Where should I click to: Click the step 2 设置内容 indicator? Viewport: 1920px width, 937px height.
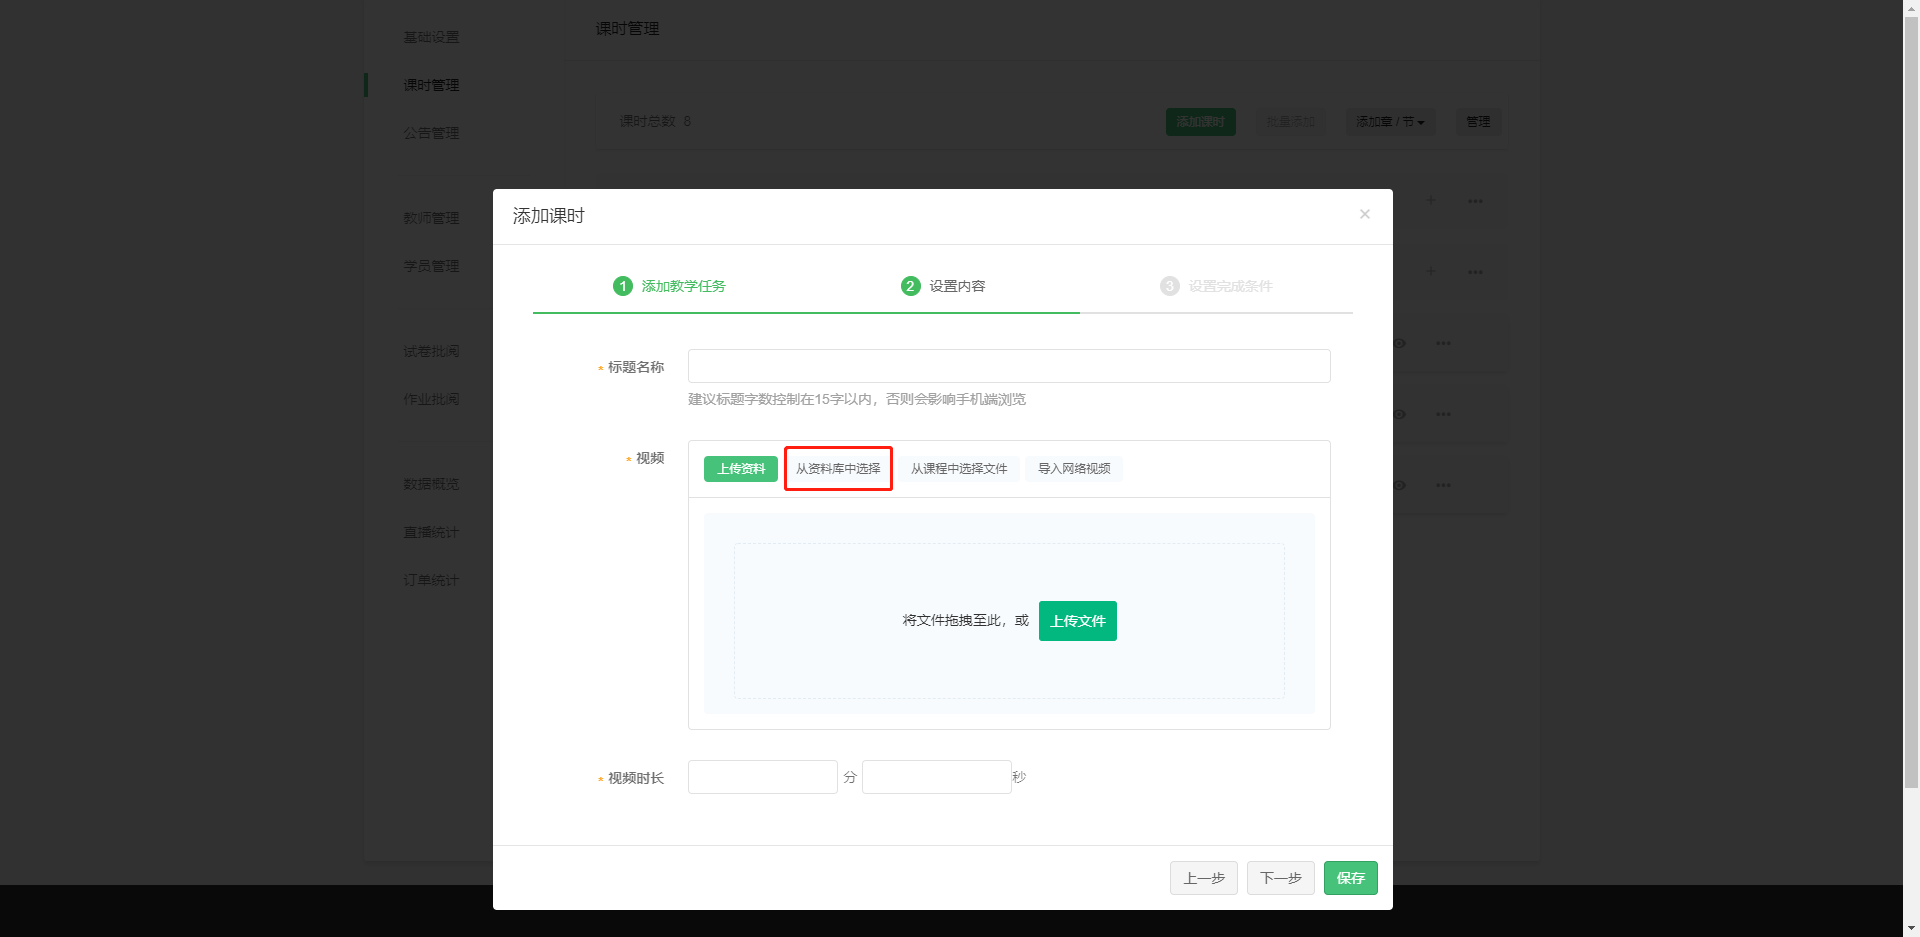(x=943, y=286)
